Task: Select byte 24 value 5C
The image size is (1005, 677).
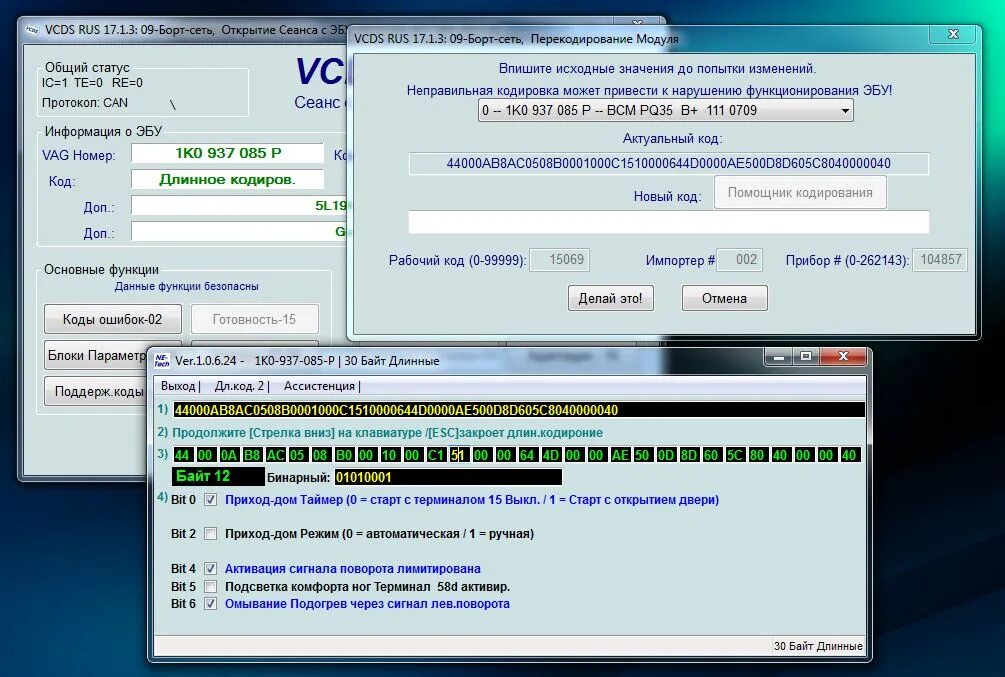Action: (x=734, y=455)
